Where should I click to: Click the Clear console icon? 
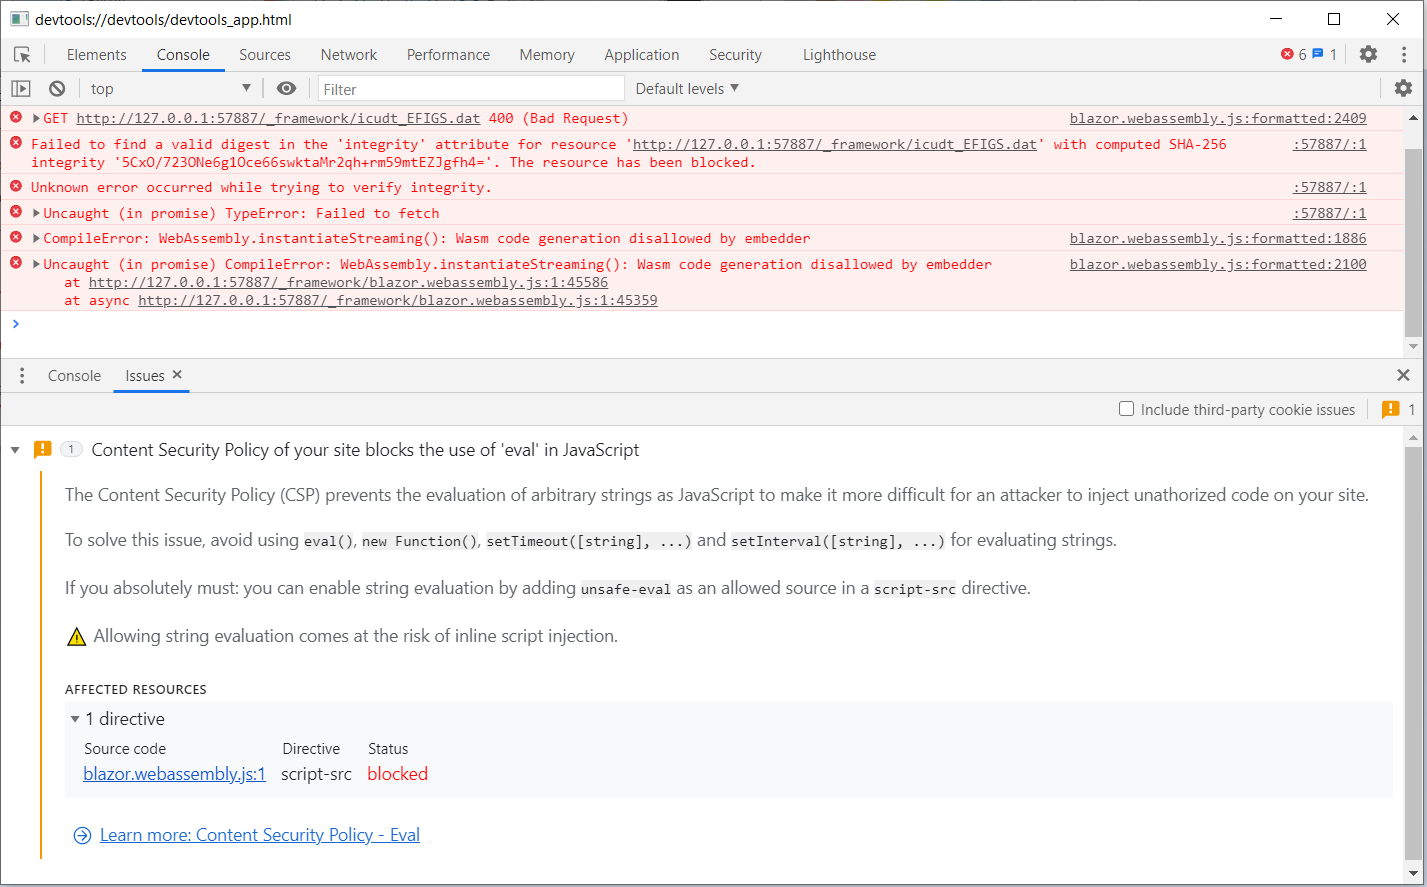[56, 88]
